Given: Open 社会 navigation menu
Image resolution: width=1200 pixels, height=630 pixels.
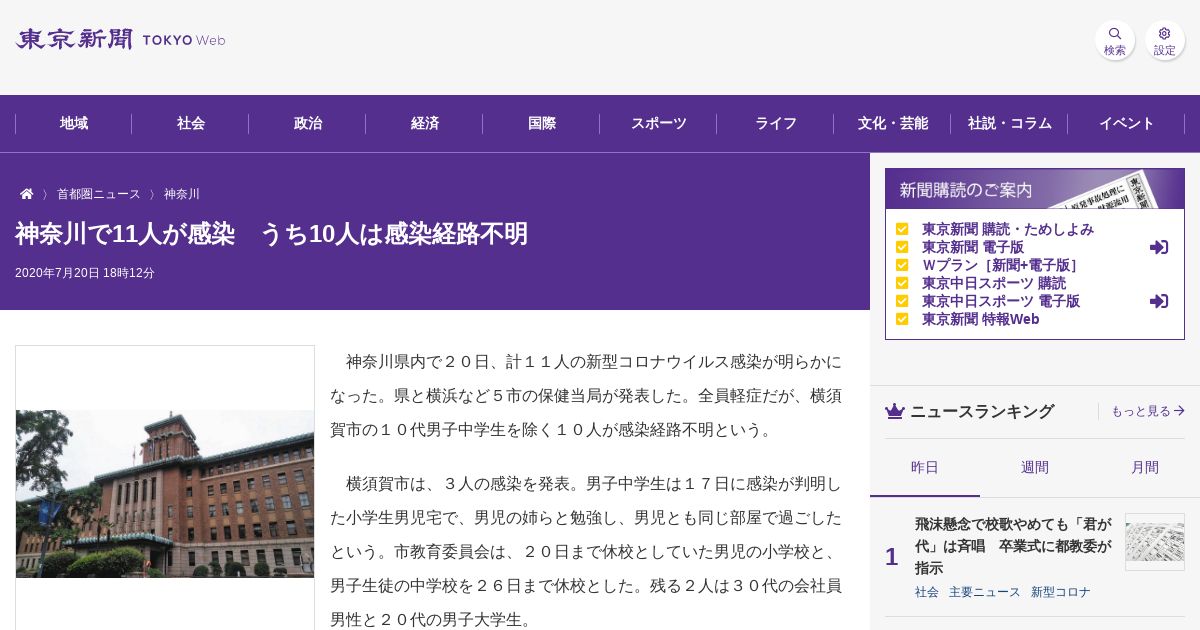Looking at the screenshot, I should [191, 124].
